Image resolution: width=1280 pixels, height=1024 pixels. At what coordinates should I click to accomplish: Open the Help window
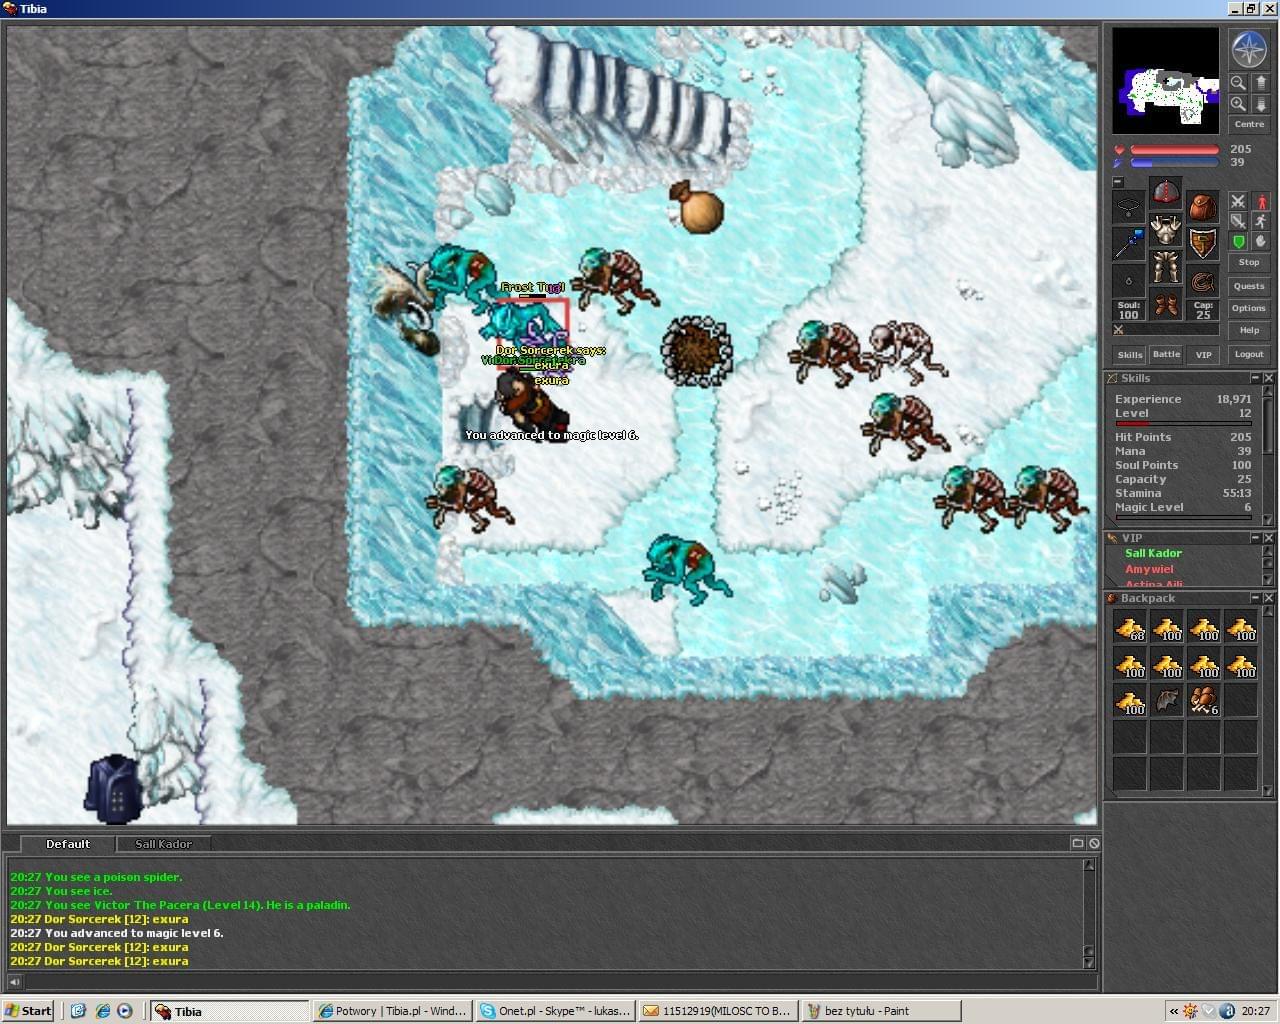1249,330
